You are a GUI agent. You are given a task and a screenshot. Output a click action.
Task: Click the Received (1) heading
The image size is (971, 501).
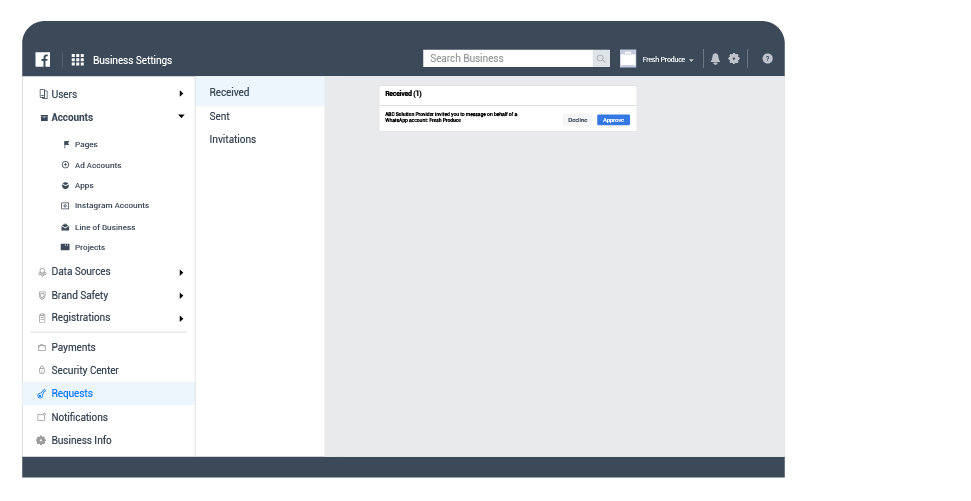click(x=403, y=94)
